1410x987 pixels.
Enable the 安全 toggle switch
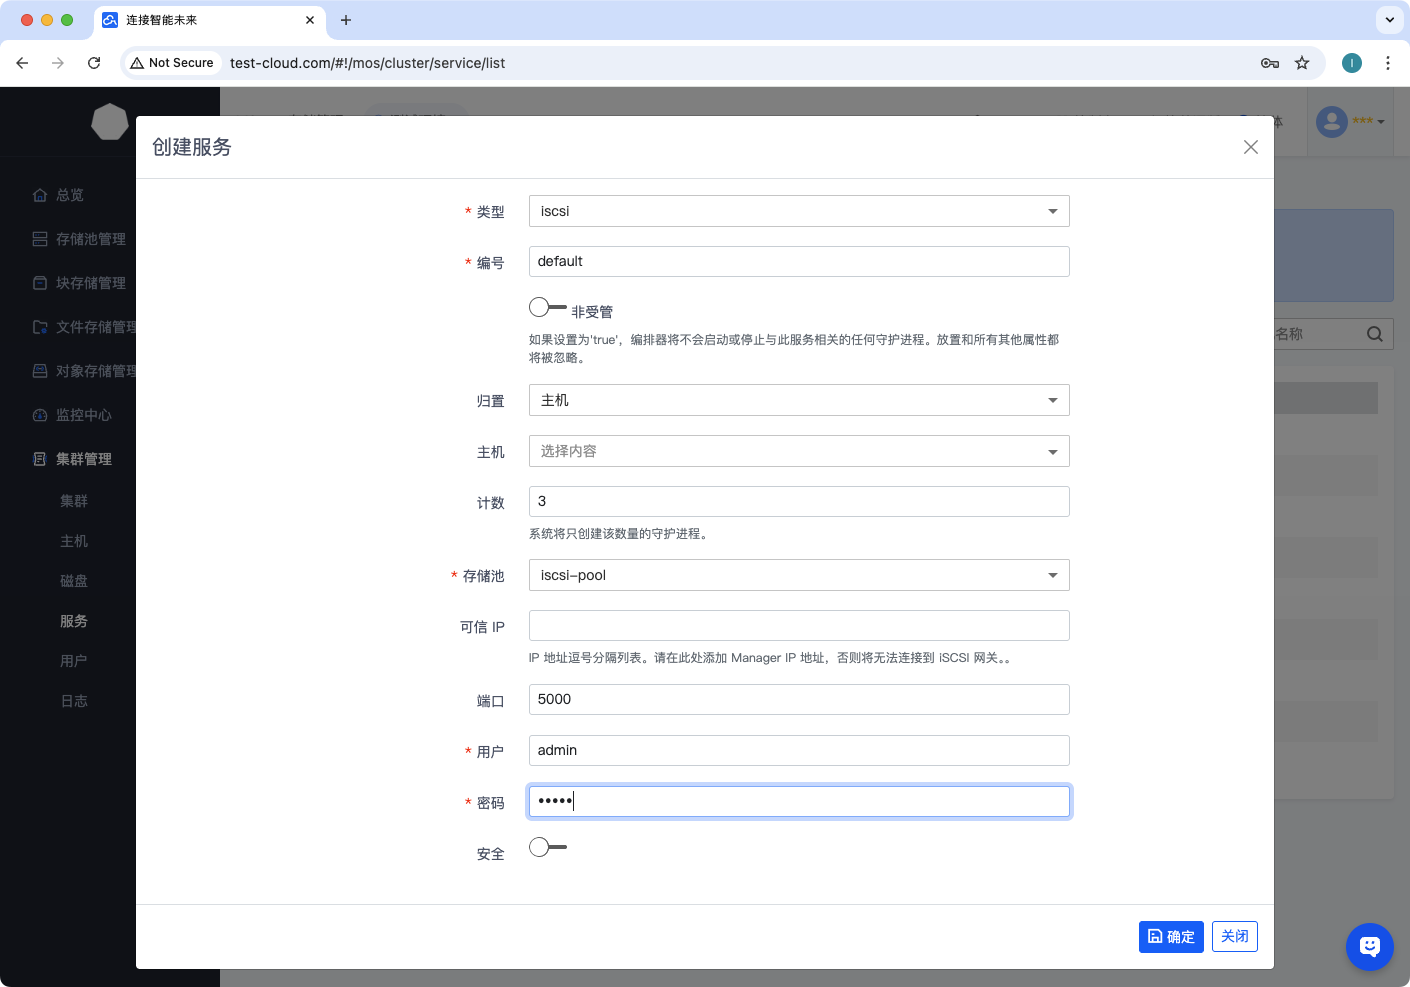coord(547,848)
